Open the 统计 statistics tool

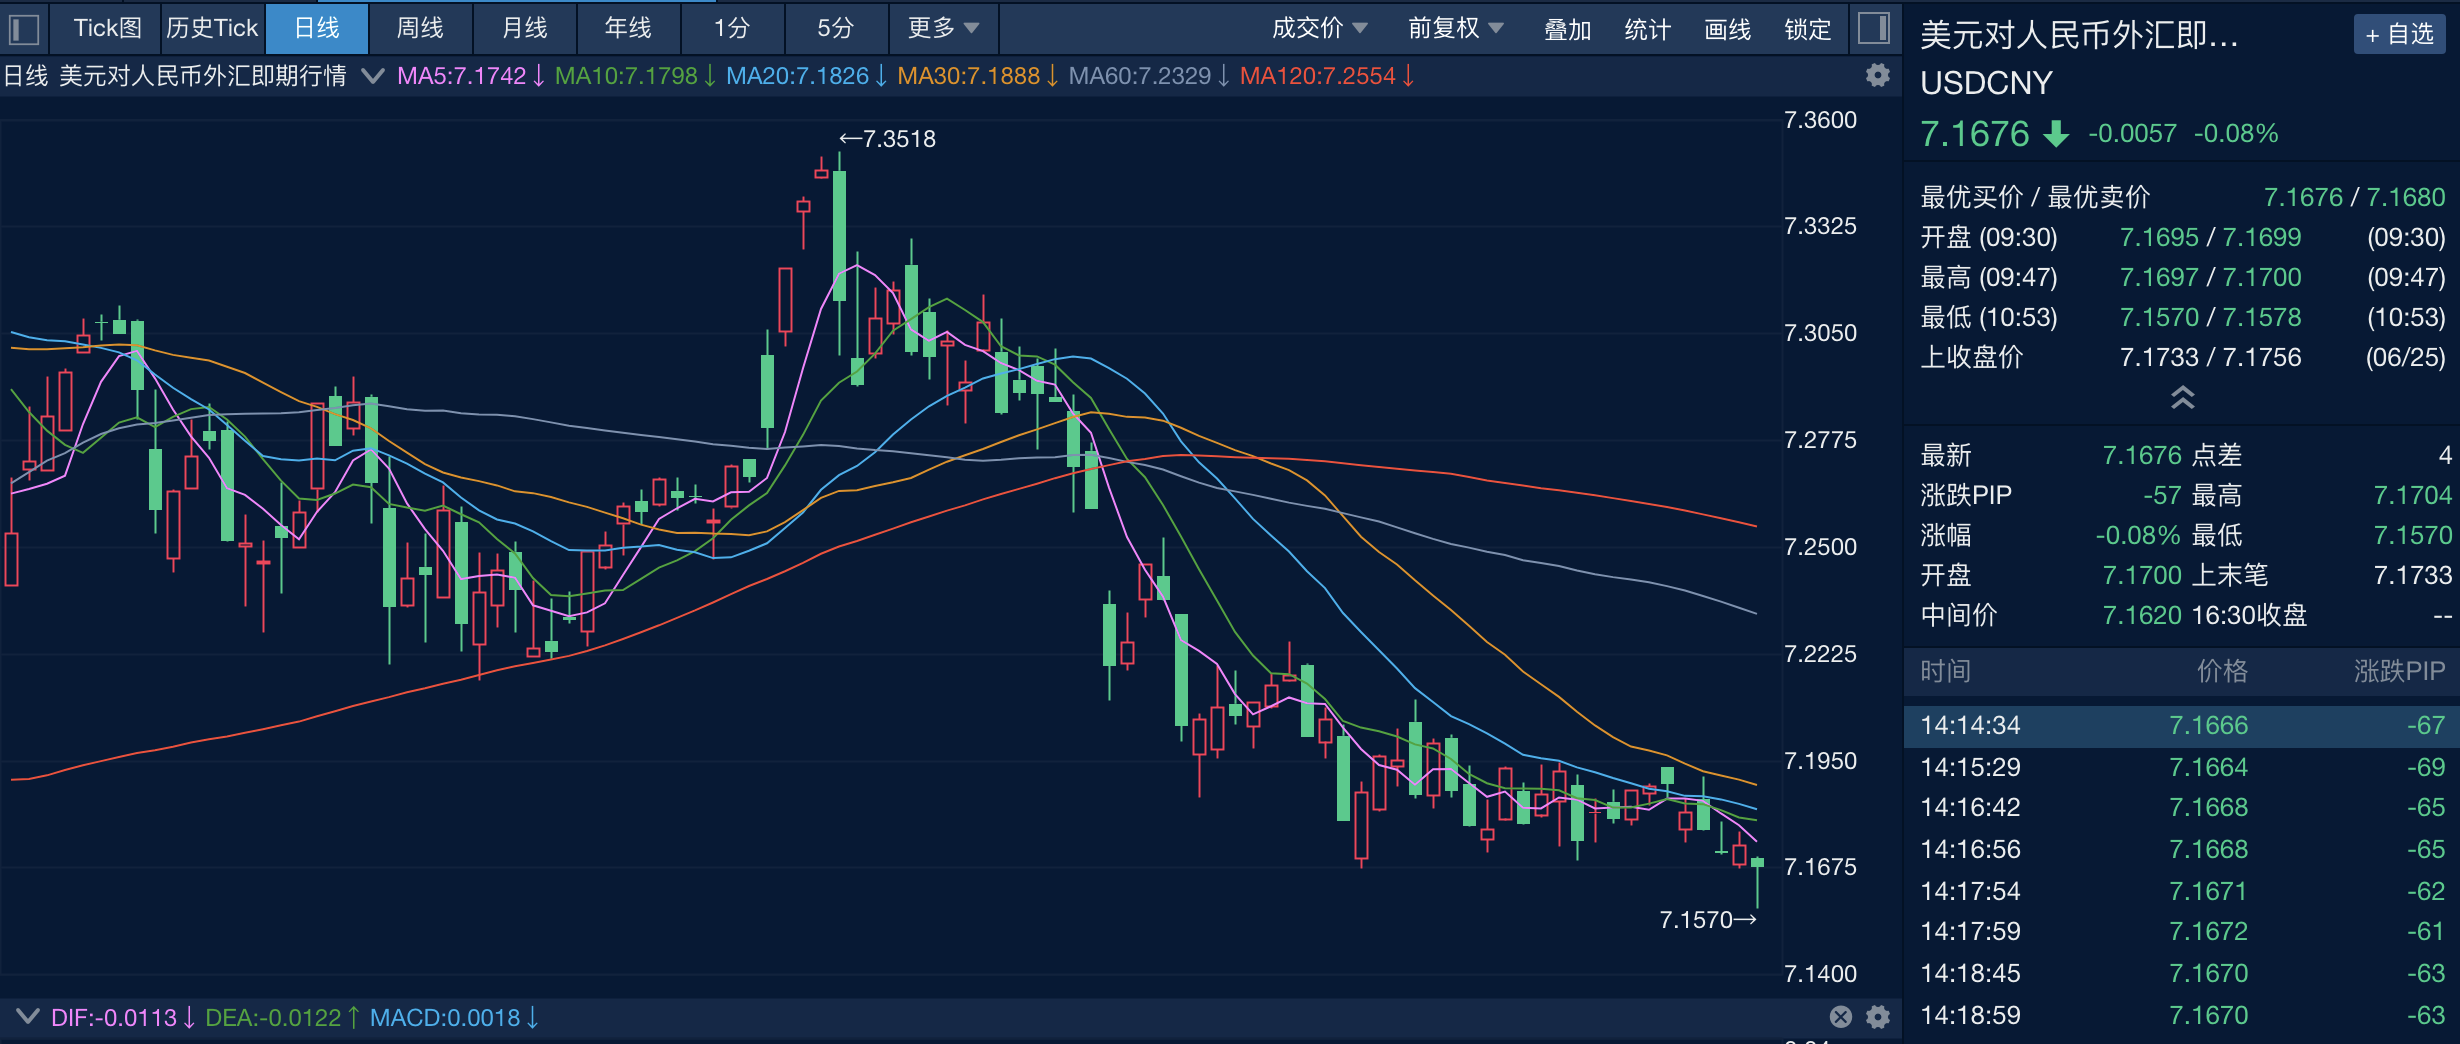[1647, 28]
